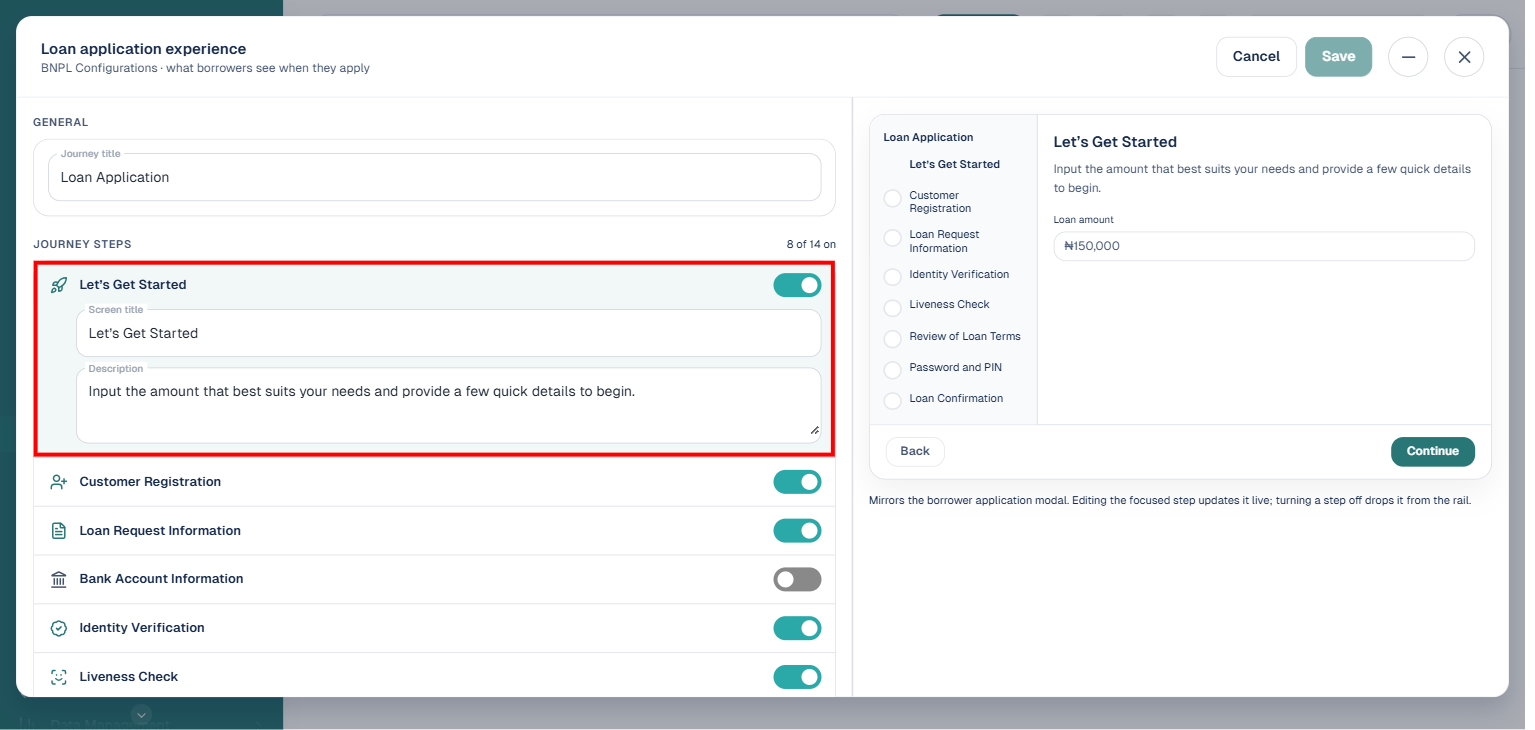
Task: Click the step circle beside Identity Verification in preview
Action: (893, 276)
